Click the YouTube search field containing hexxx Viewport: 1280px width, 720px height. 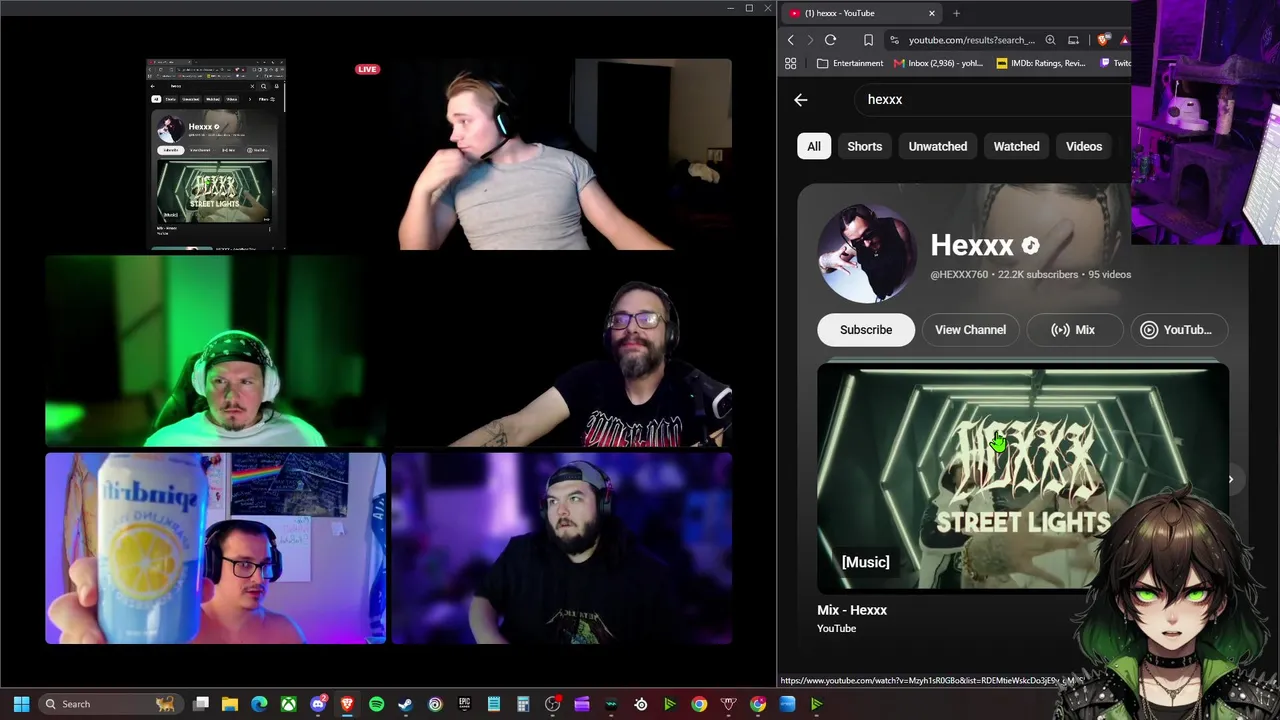[x=995, y=100]
